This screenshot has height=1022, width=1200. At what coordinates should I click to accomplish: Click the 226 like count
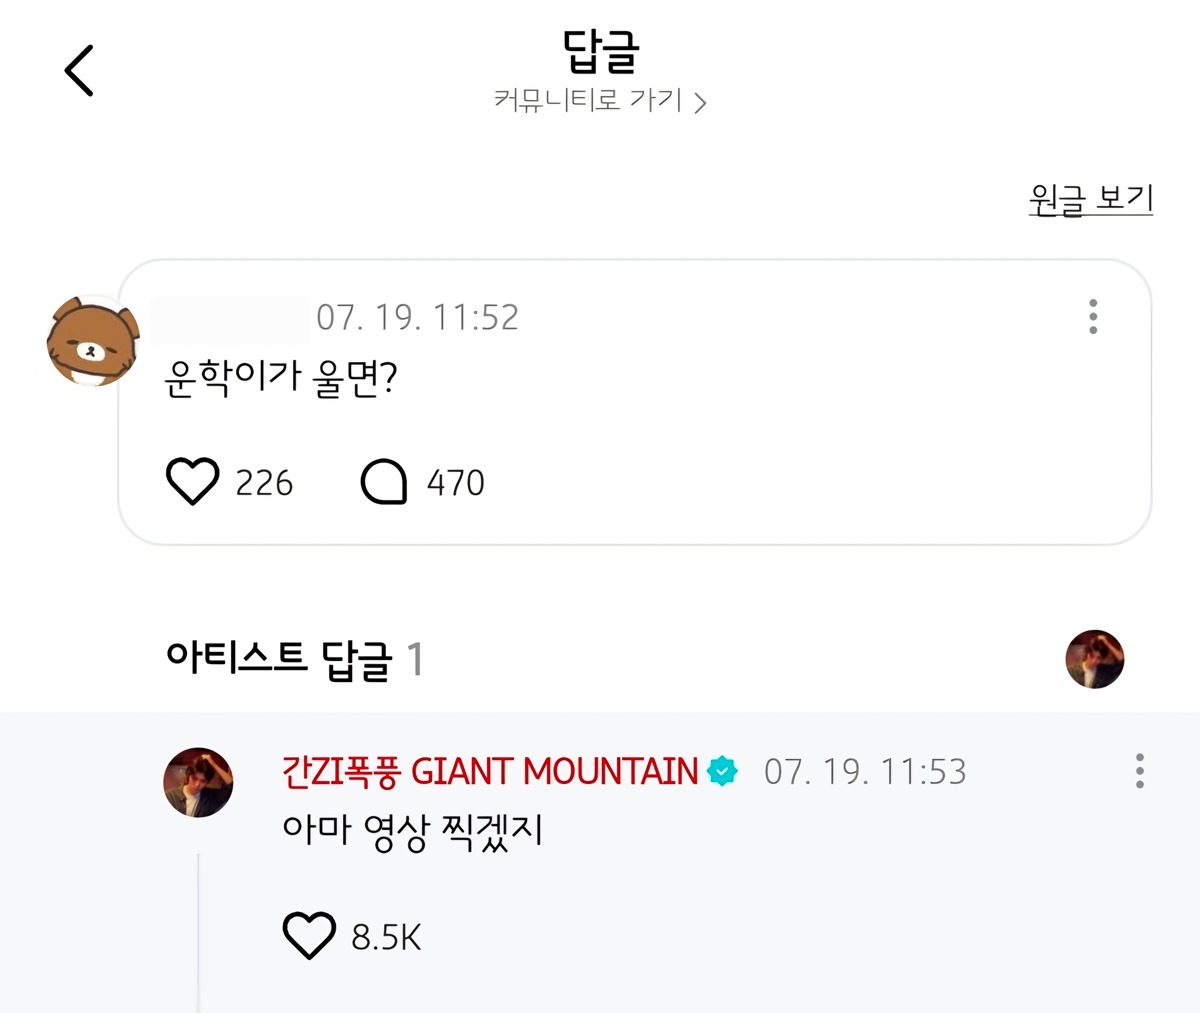[264, 483]
